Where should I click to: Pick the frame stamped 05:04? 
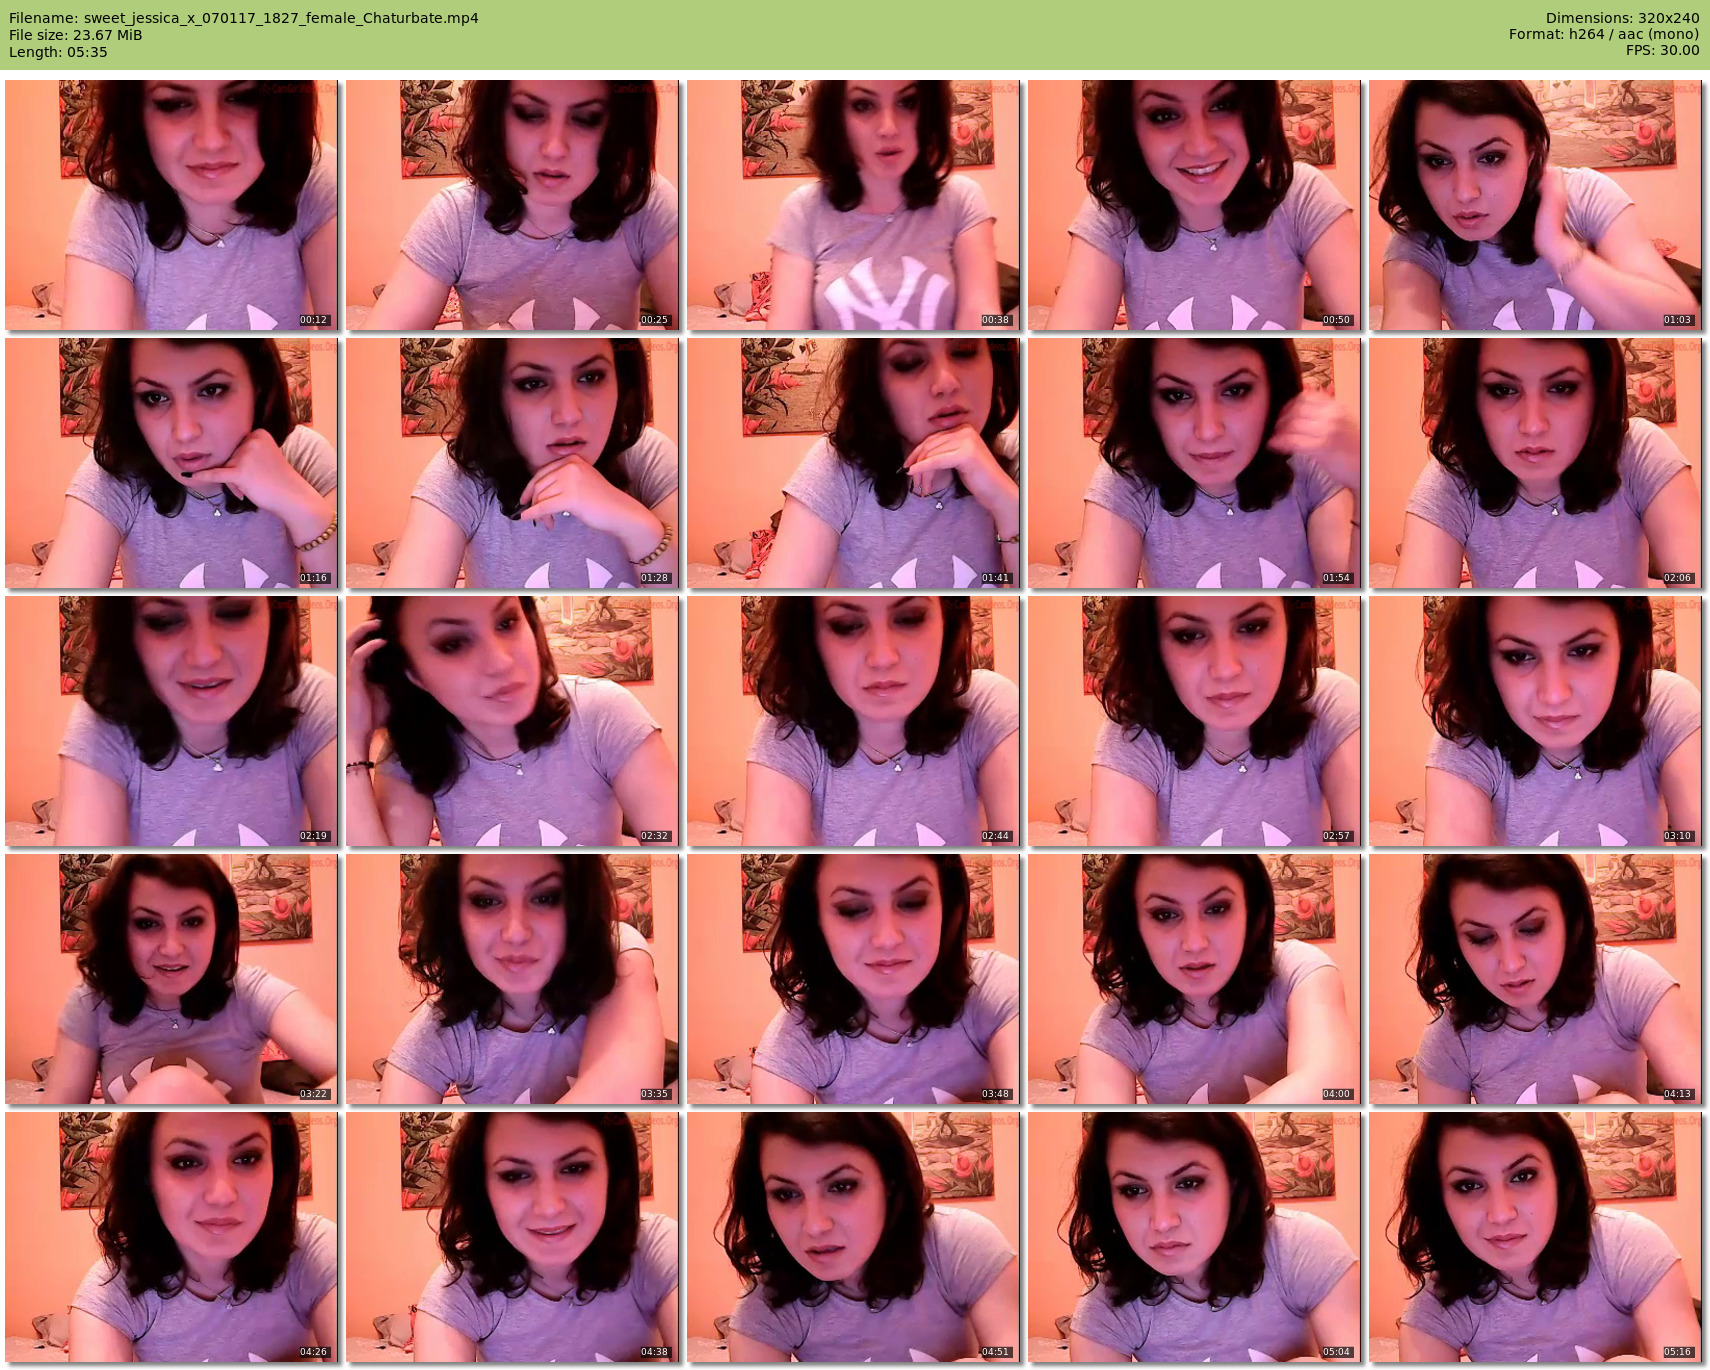(x=1194, y=1237)
